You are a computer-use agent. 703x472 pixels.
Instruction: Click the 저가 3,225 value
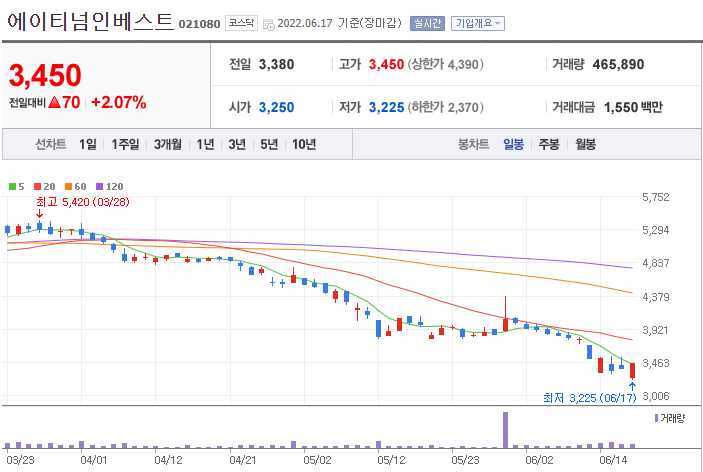tap(386, 108)
